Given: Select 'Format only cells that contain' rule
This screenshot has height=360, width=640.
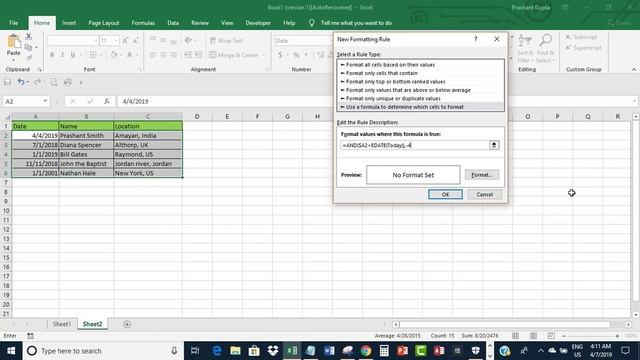Looking at the screenshot, I should (x=420, y=73).
